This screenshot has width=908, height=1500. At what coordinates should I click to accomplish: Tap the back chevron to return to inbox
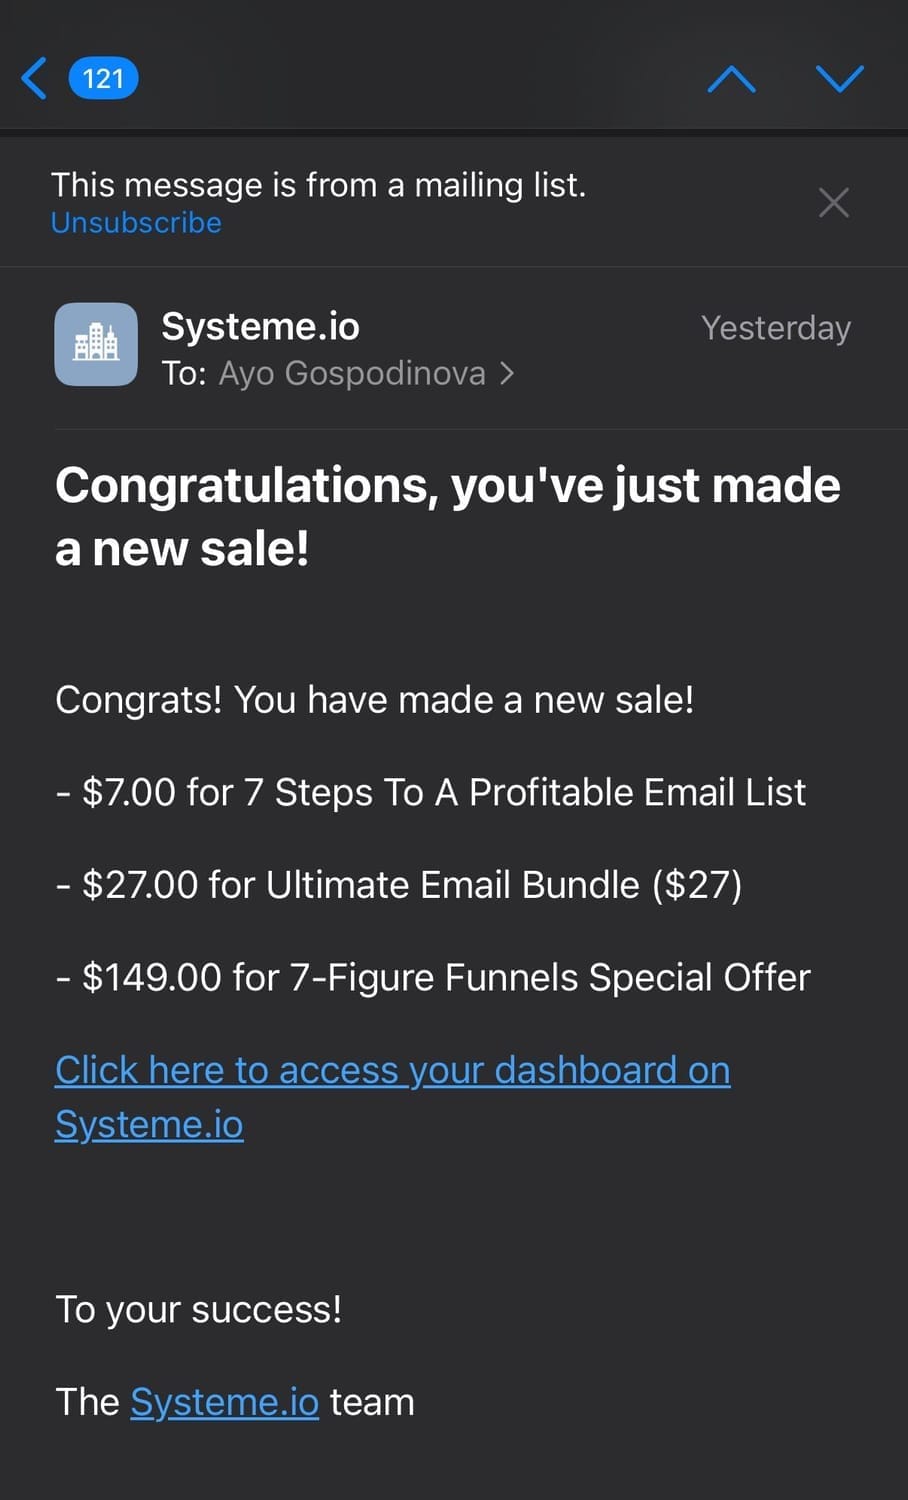point(34,78)
